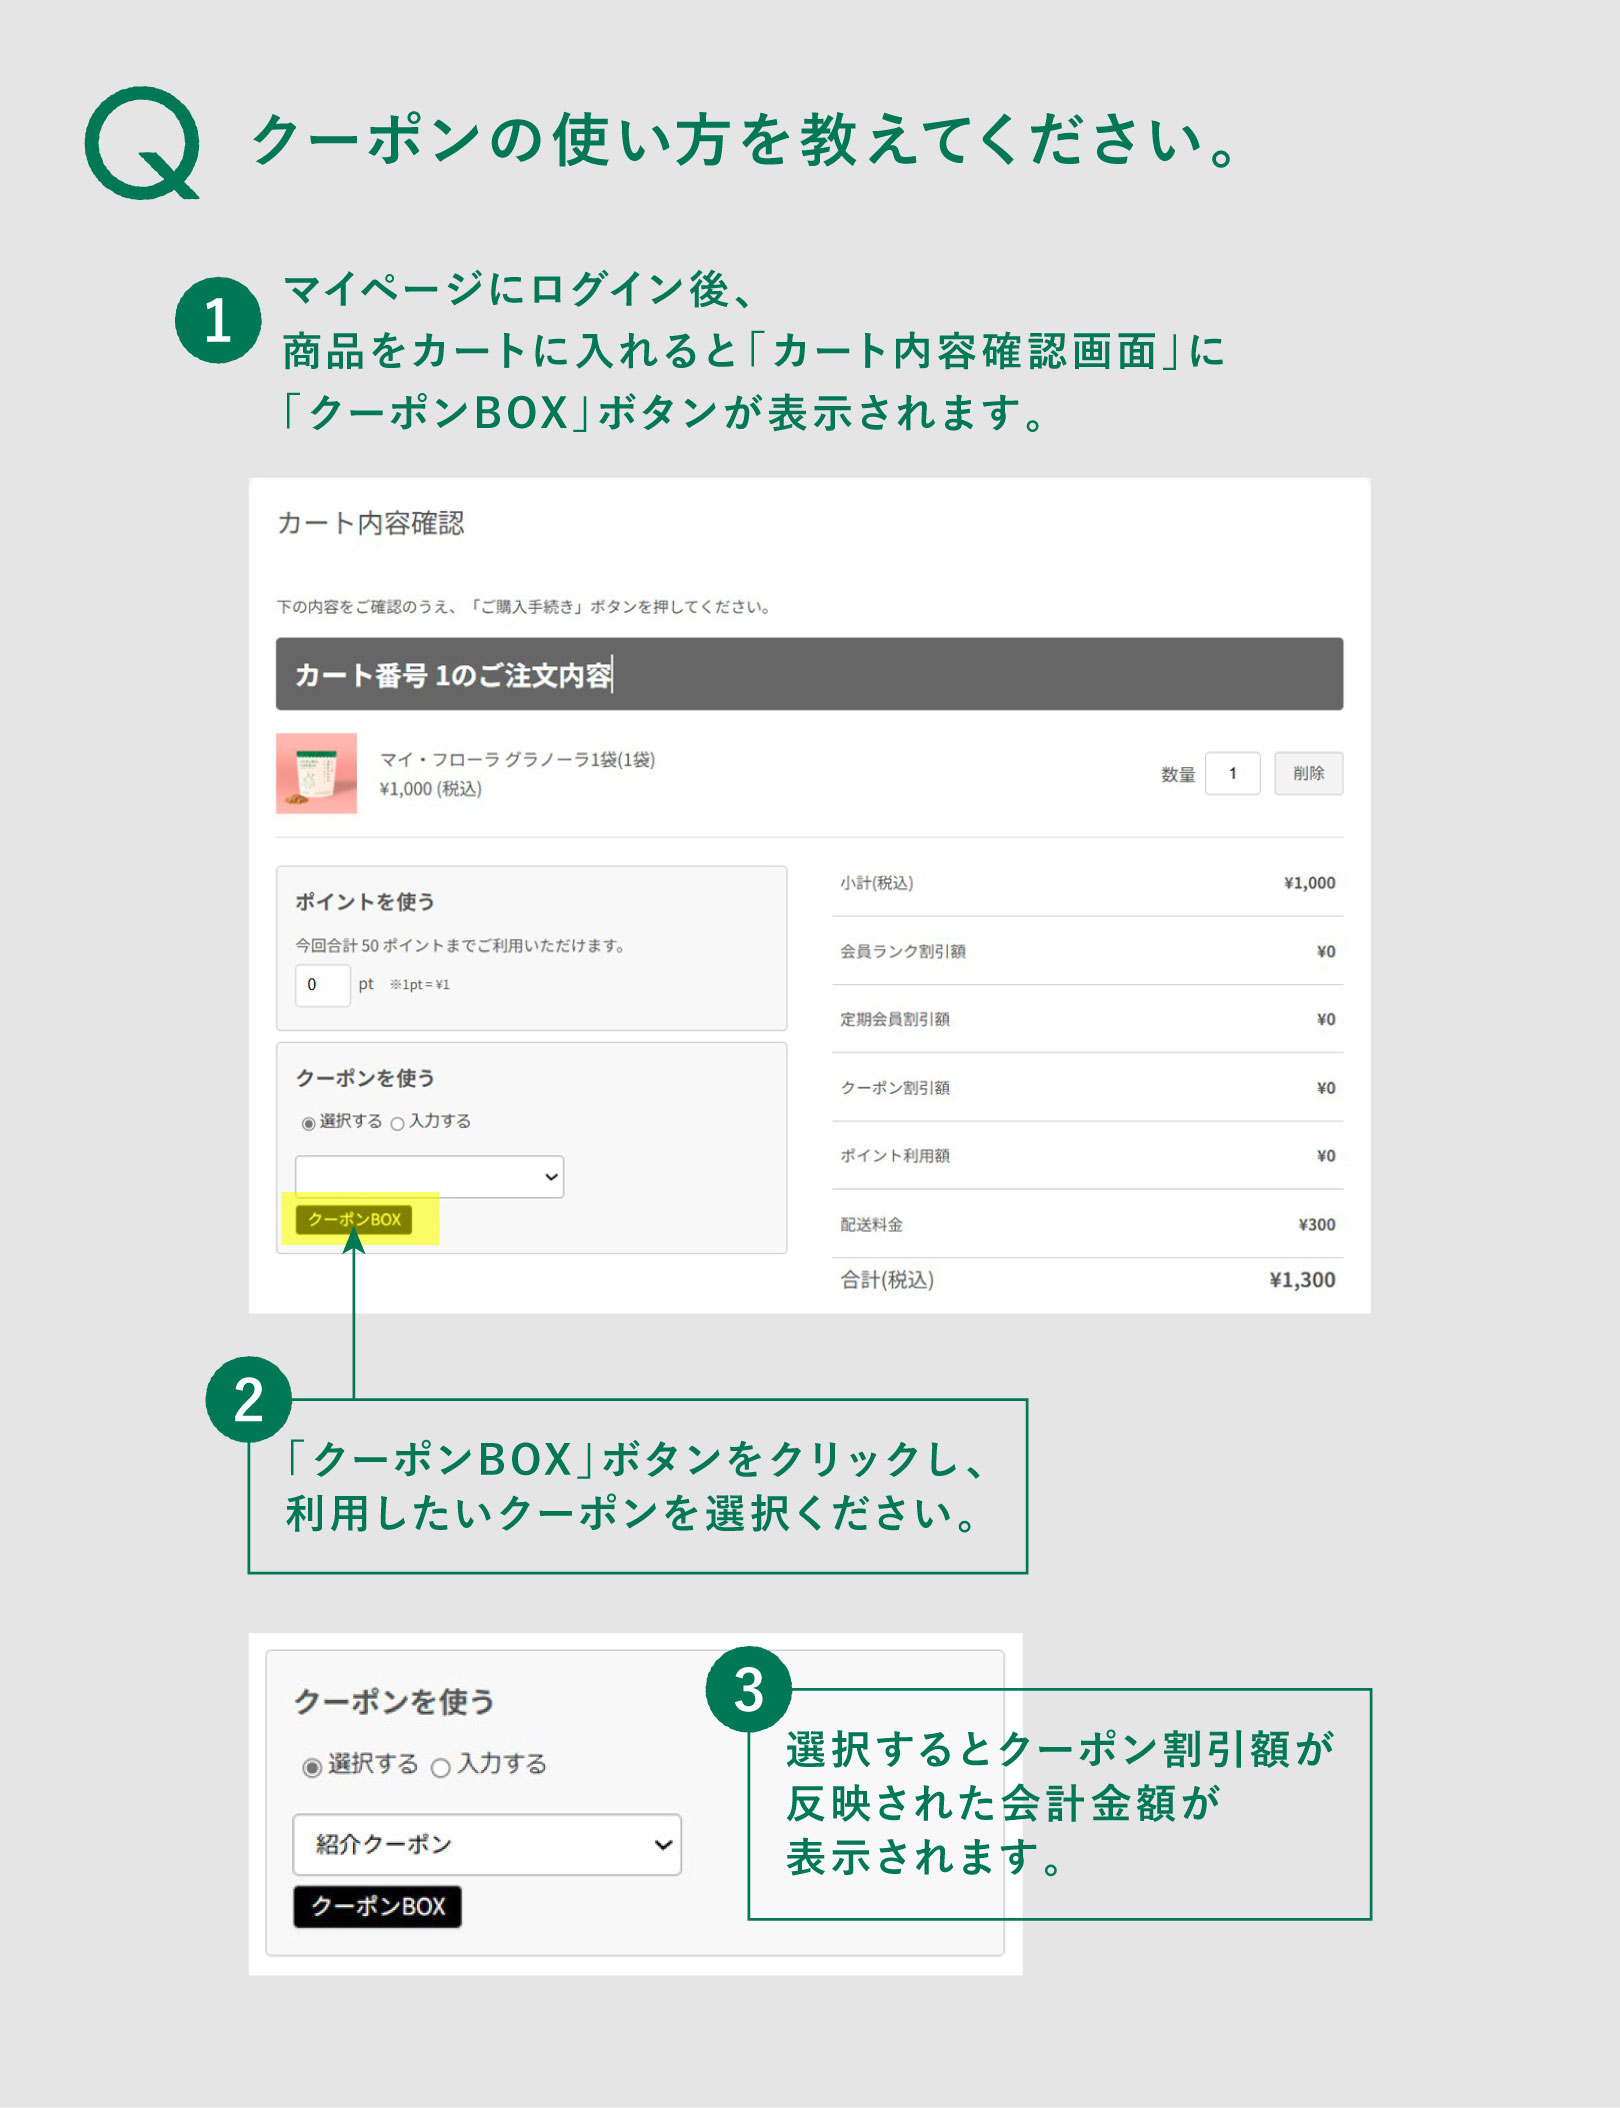Click the chevron on the 紹介クーポン dropdown
The width and height of the screenshot is (1620, 2108).
[x=662, y=1845]
